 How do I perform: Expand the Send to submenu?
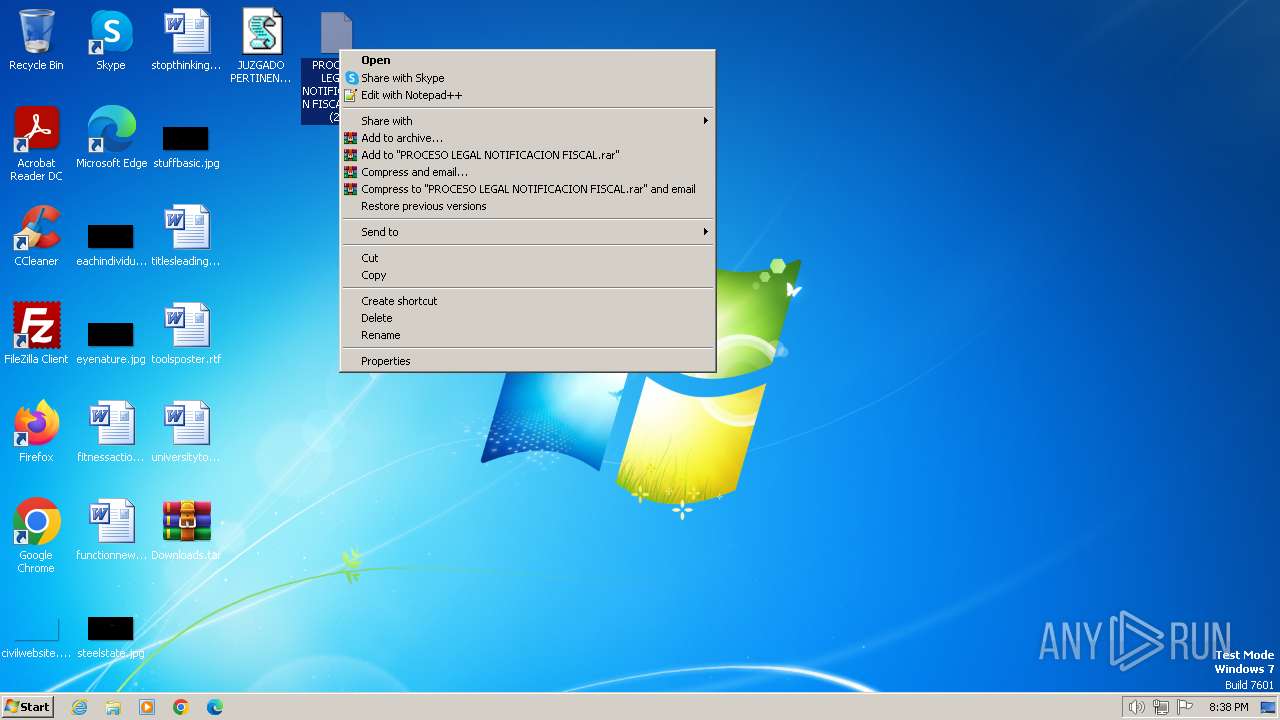pos(528,232)
